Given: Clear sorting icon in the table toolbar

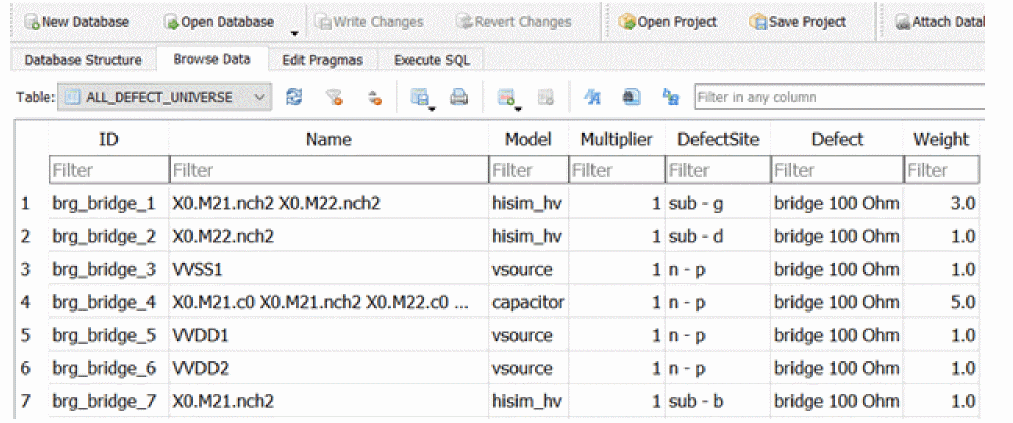Looking at the screenshot, I should (x=375, y=97).
